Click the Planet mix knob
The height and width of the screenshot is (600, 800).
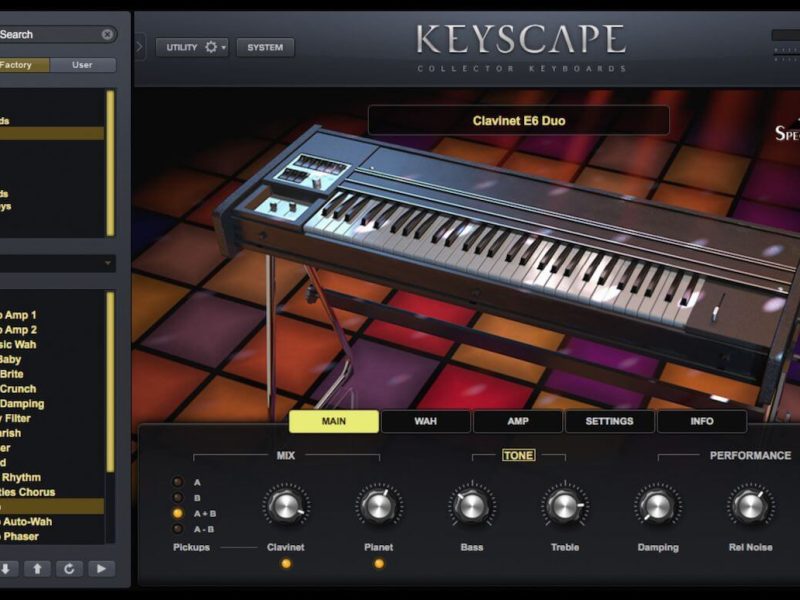pyautogui.click(x=379, y=506)
